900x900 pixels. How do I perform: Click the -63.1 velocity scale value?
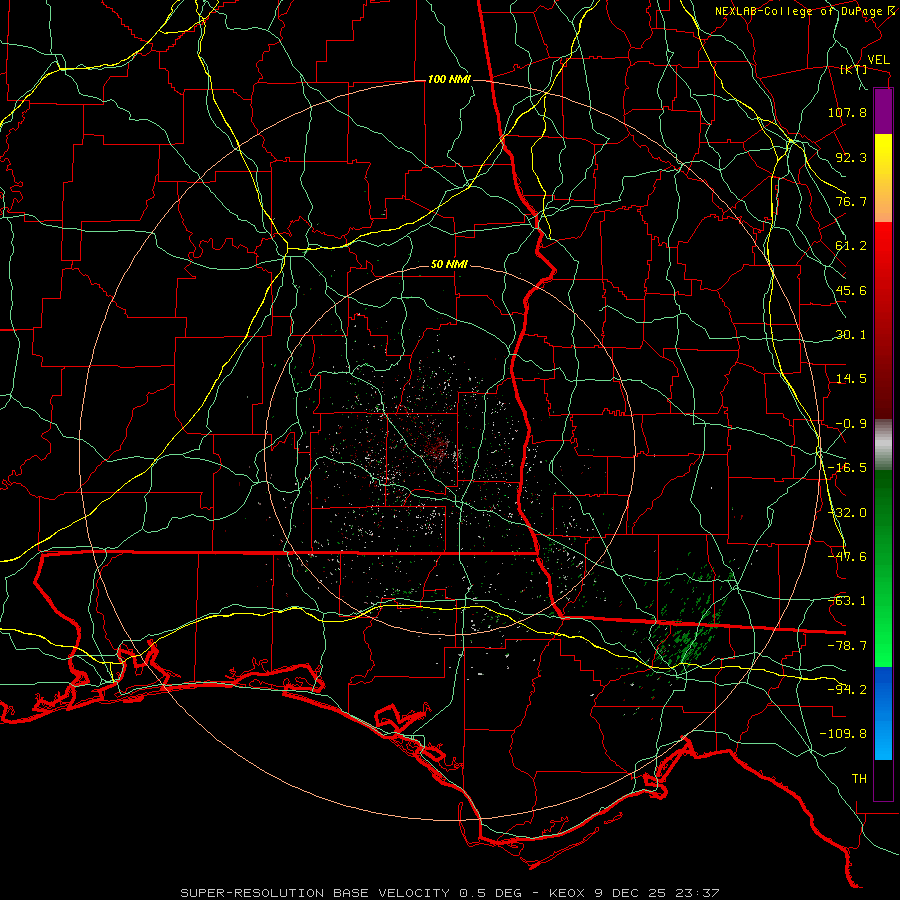click(x=847, y=601)
